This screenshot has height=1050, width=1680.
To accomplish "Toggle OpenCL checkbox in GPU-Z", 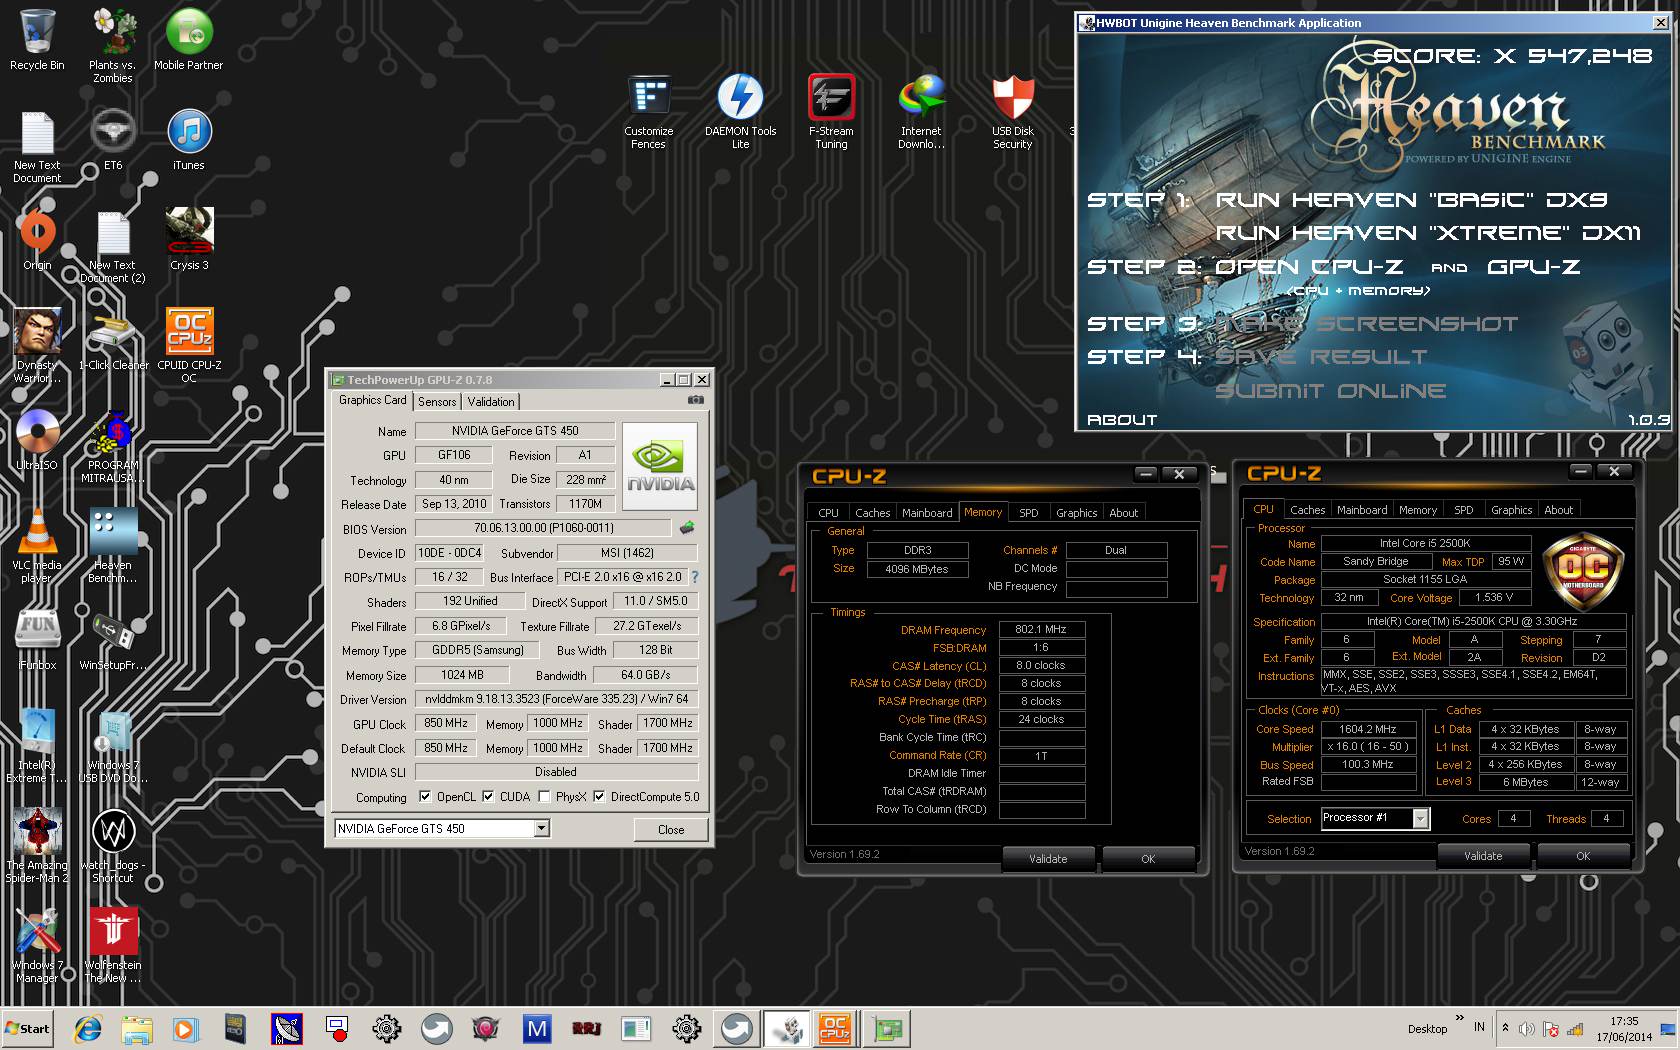I will [x=425, y=797].
